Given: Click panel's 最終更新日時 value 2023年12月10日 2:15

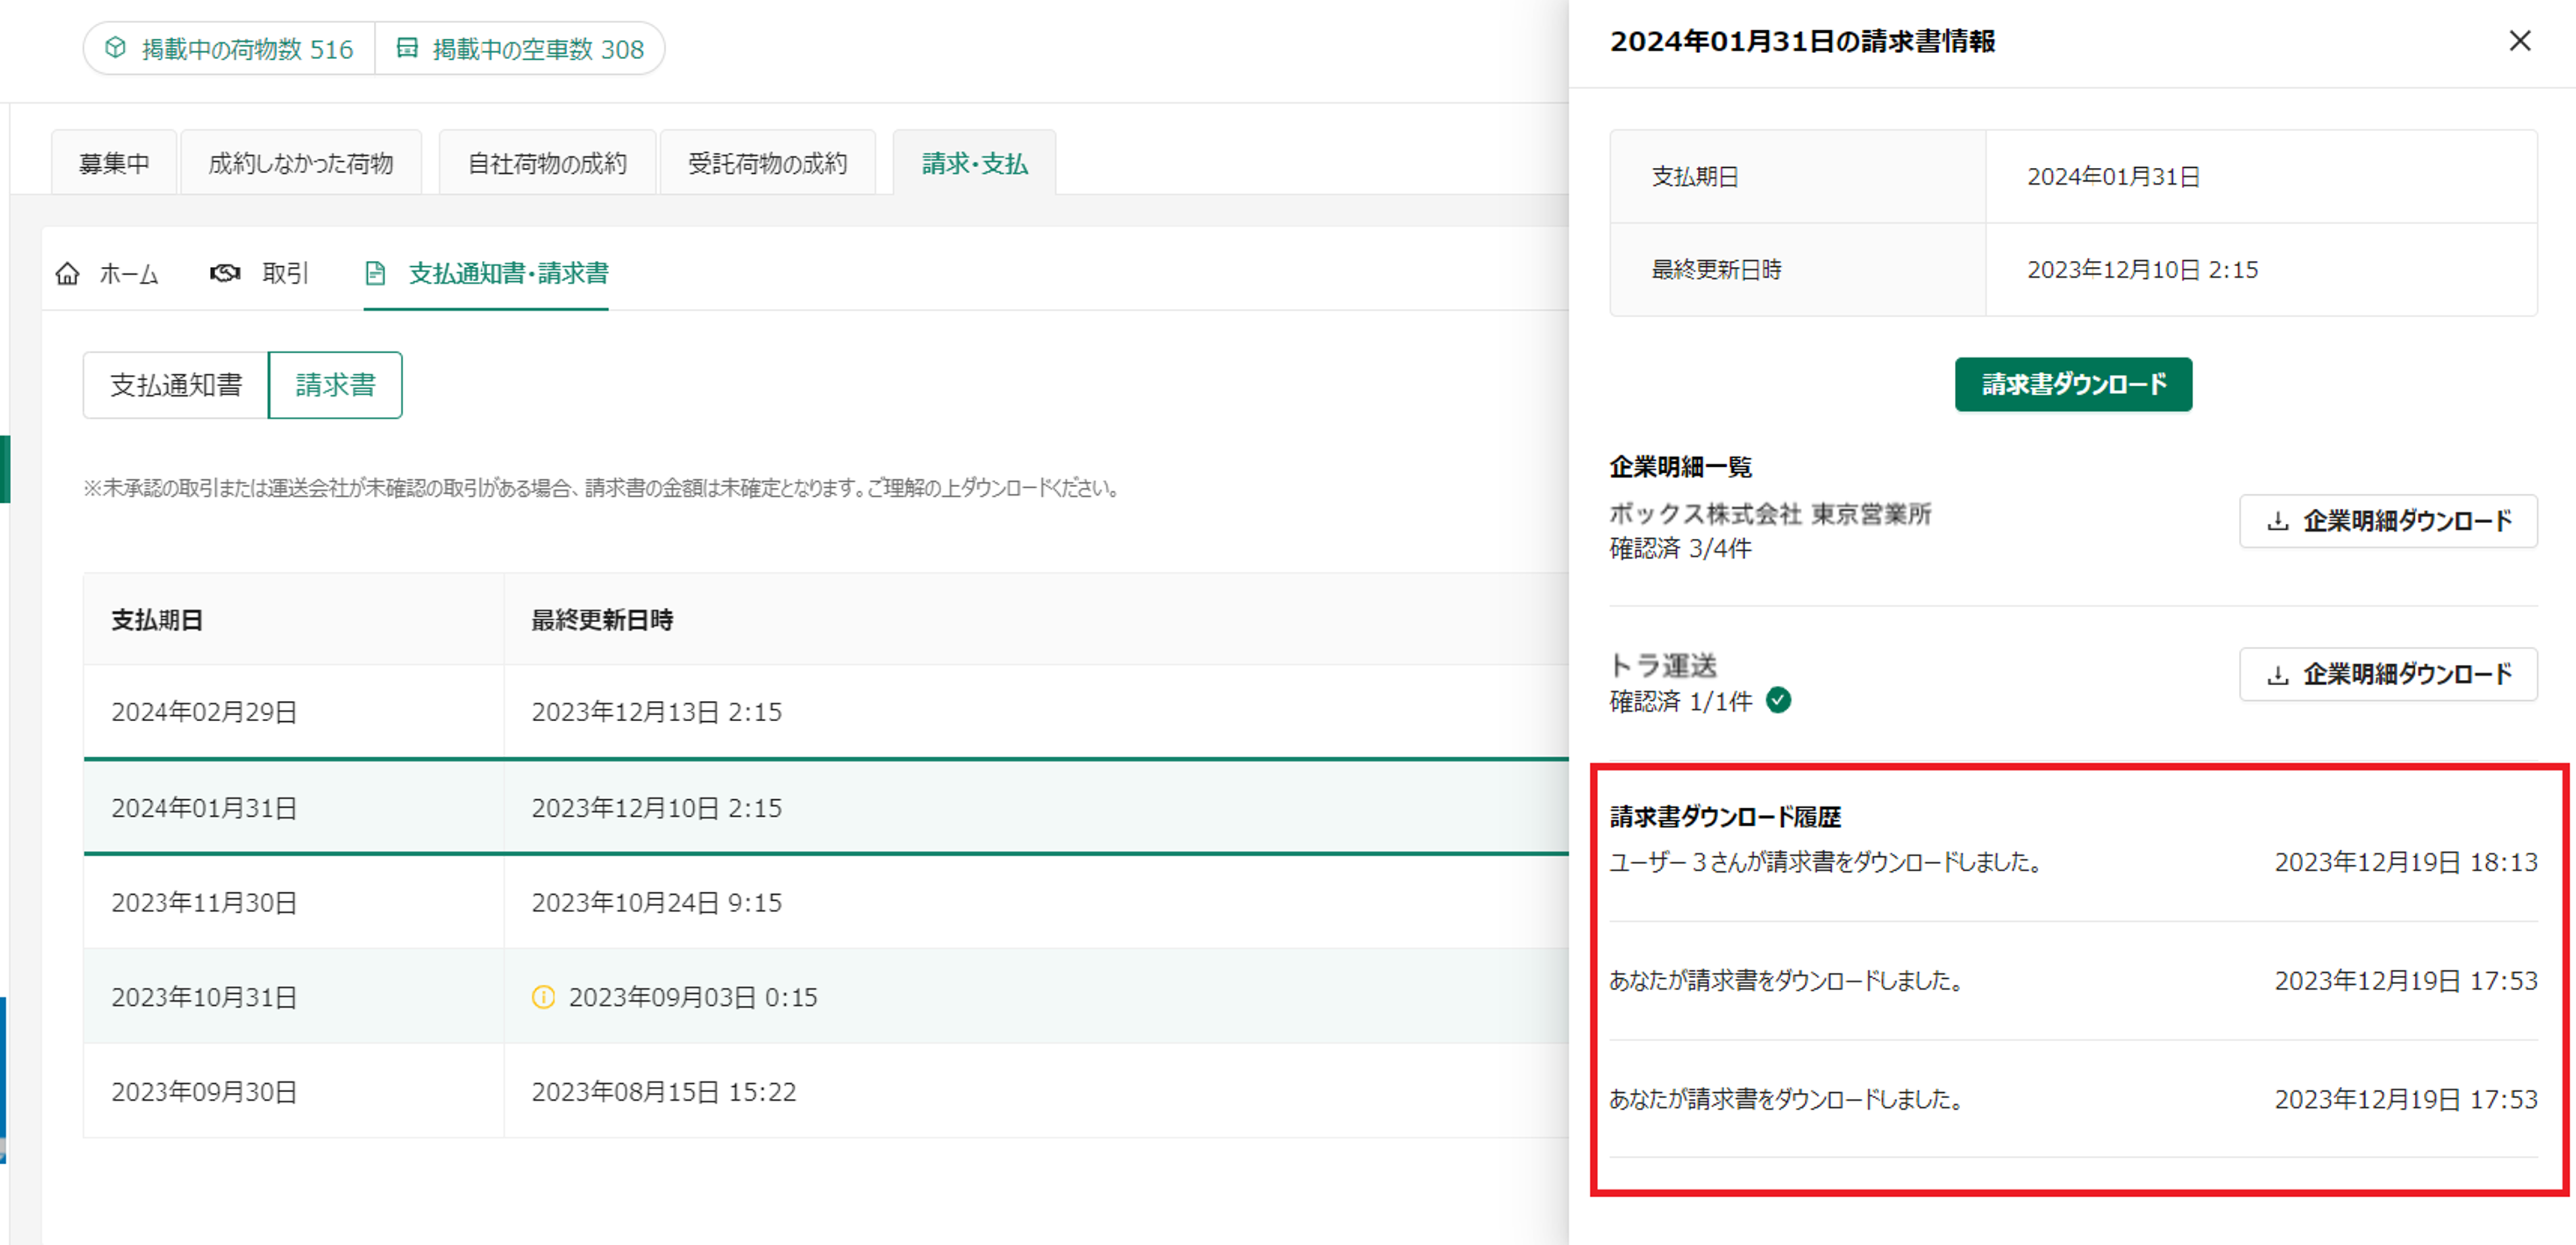Looking at the screenshot, I should click(x=2142, y=270).
